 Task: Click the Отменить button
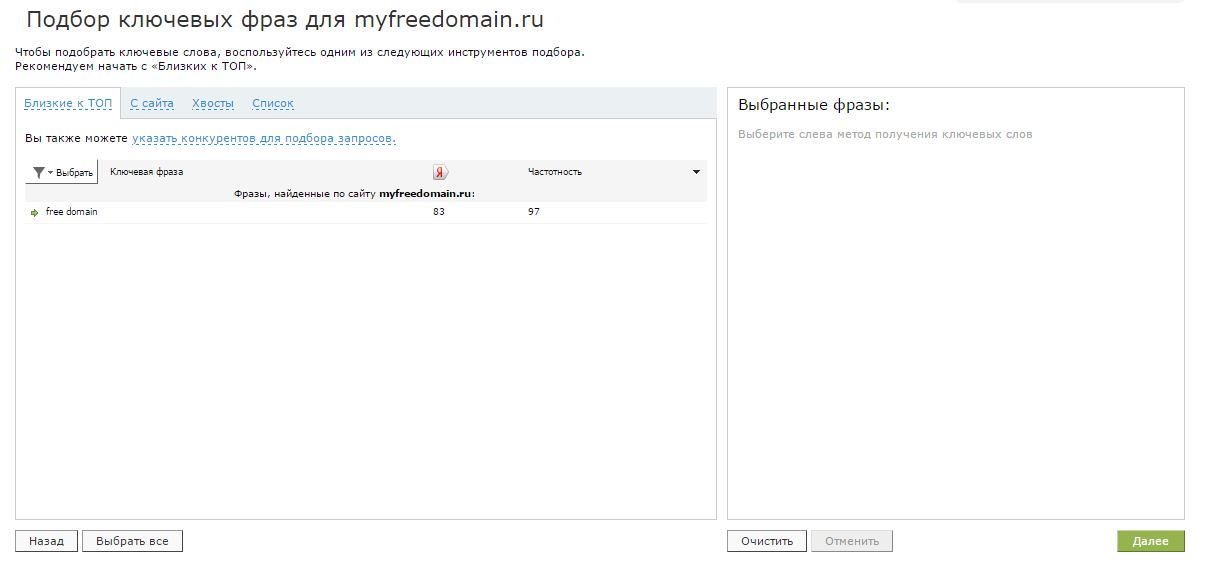pyautogui.click(x=852, y=541)
